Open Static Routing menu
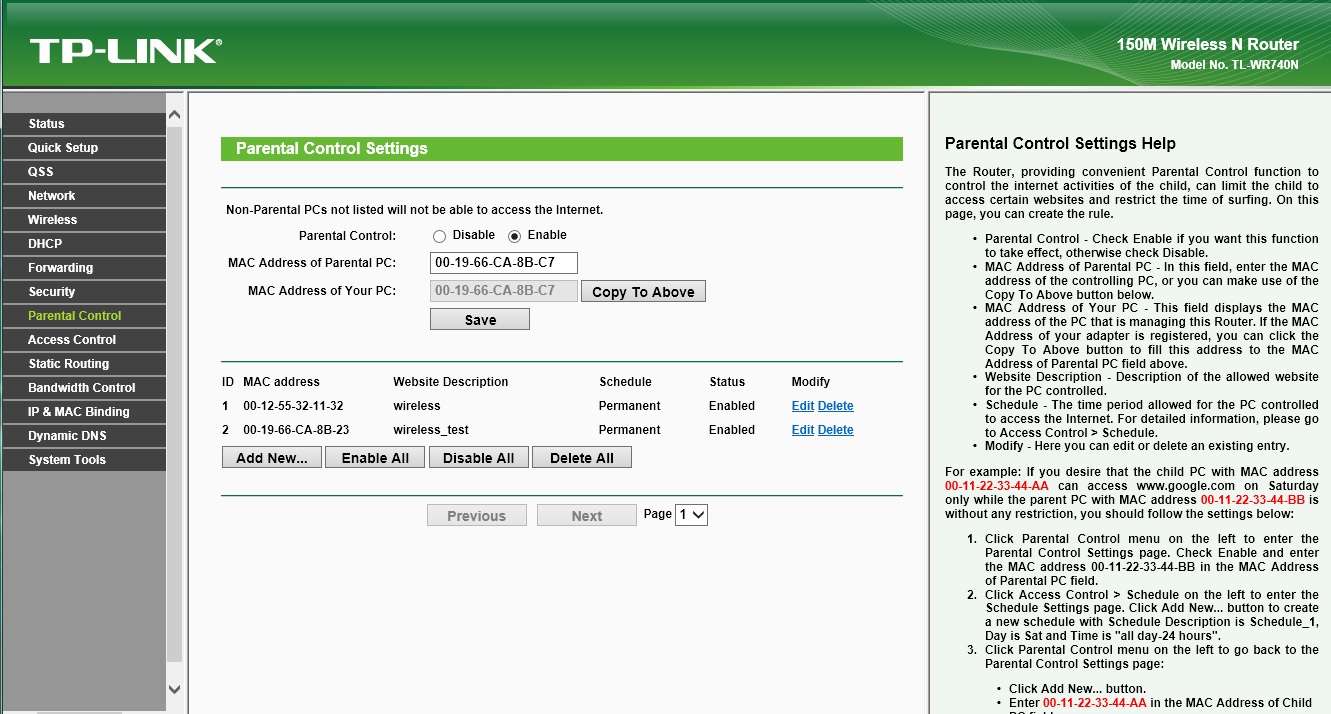Screen dimensions: 1331x714 point(84,364)
